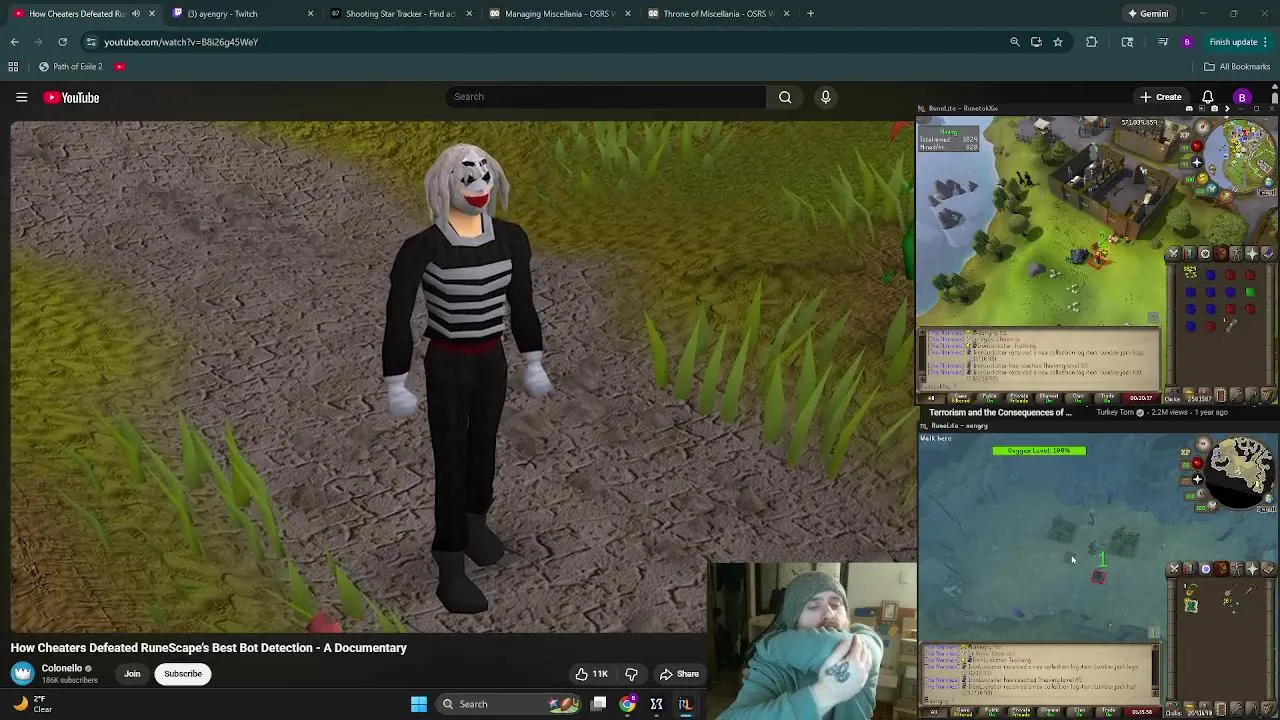Open the Combat tab in bottom RuneLite window

1174,569
